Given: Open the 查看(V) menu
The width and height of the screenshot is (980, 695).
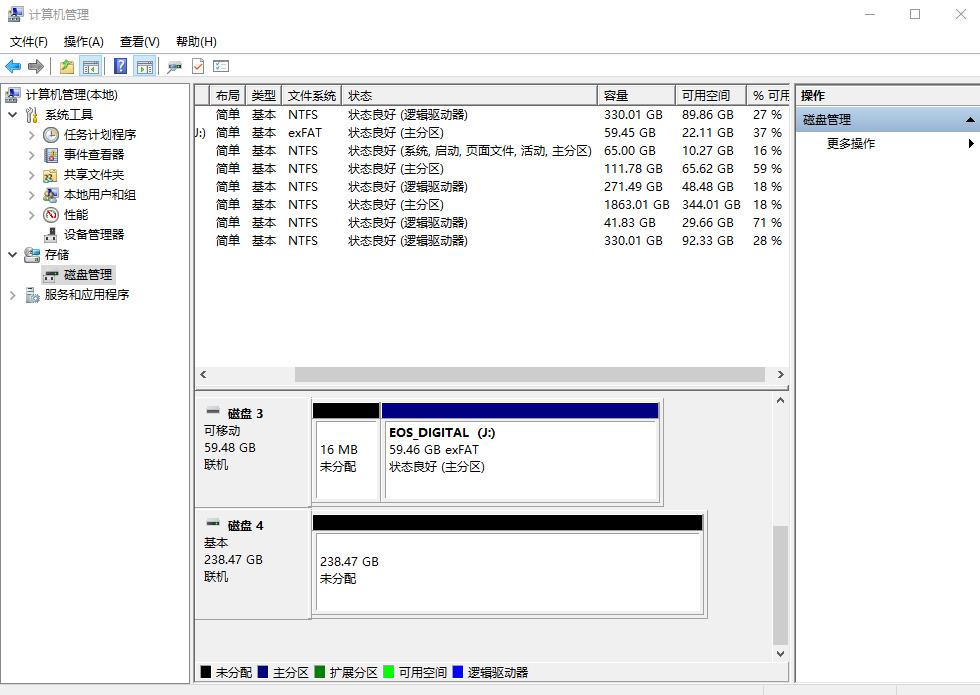Looking at the screenshot, I should 139,41.
